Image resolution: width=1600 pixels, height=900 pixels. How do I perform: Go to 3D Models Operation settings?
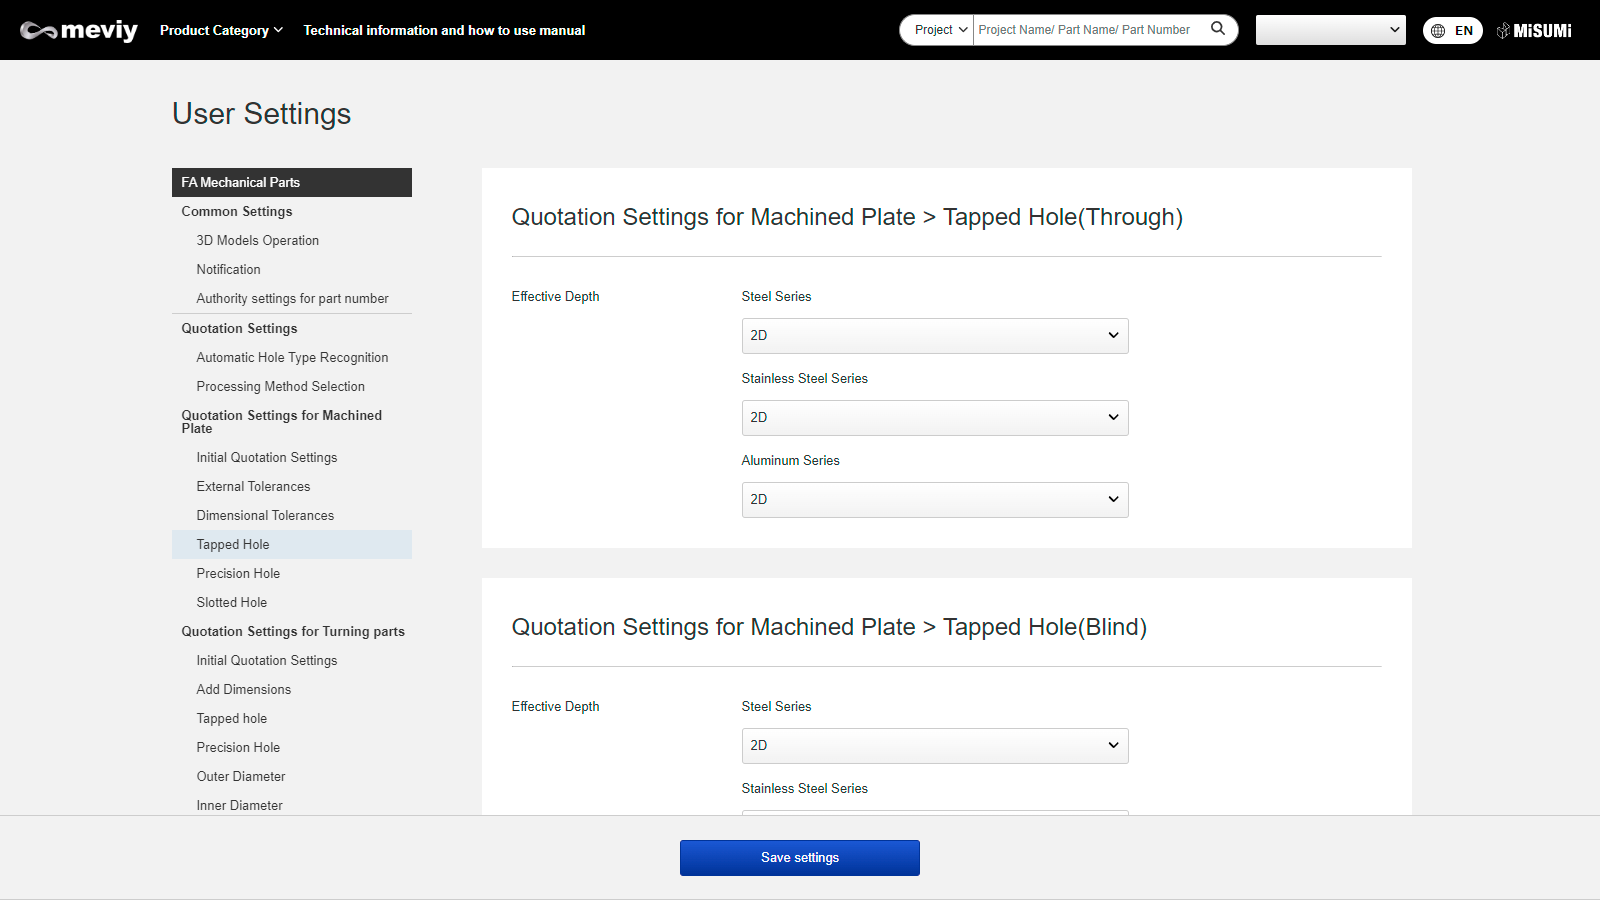(257, 241)
